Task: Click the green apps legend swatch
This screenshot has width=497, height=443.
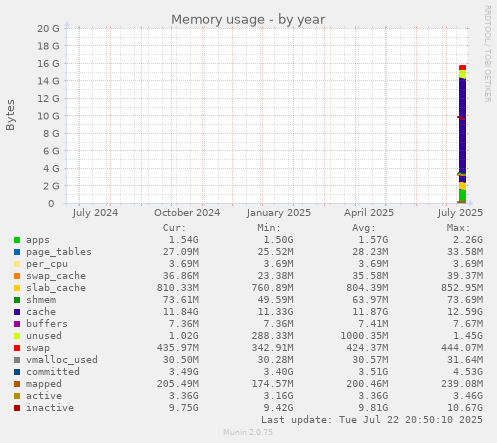Action: point(17,240)
